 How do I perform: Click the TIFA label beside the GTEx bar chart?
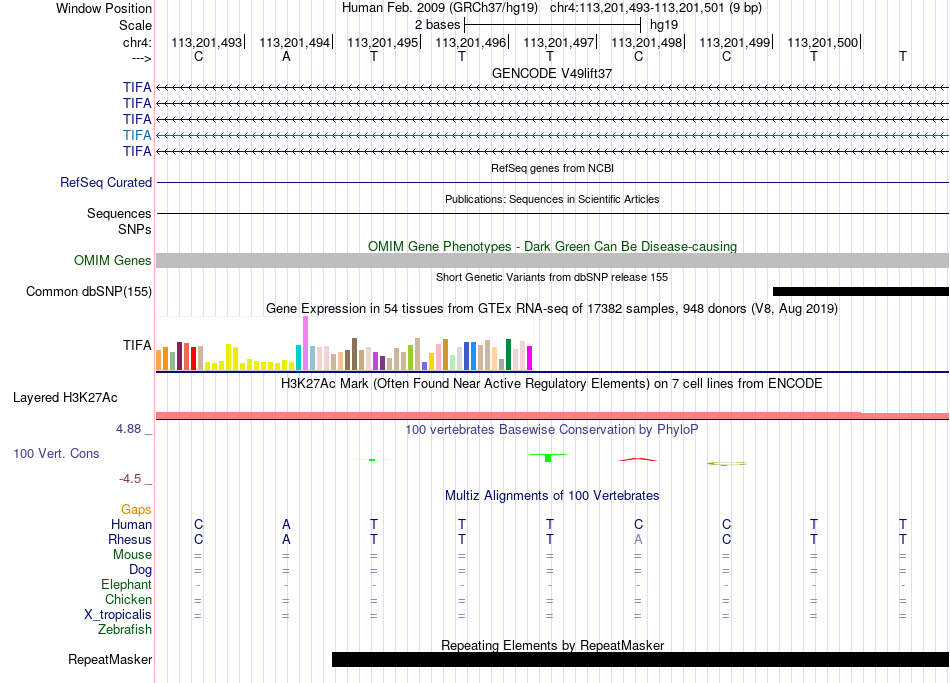[137, 345]
